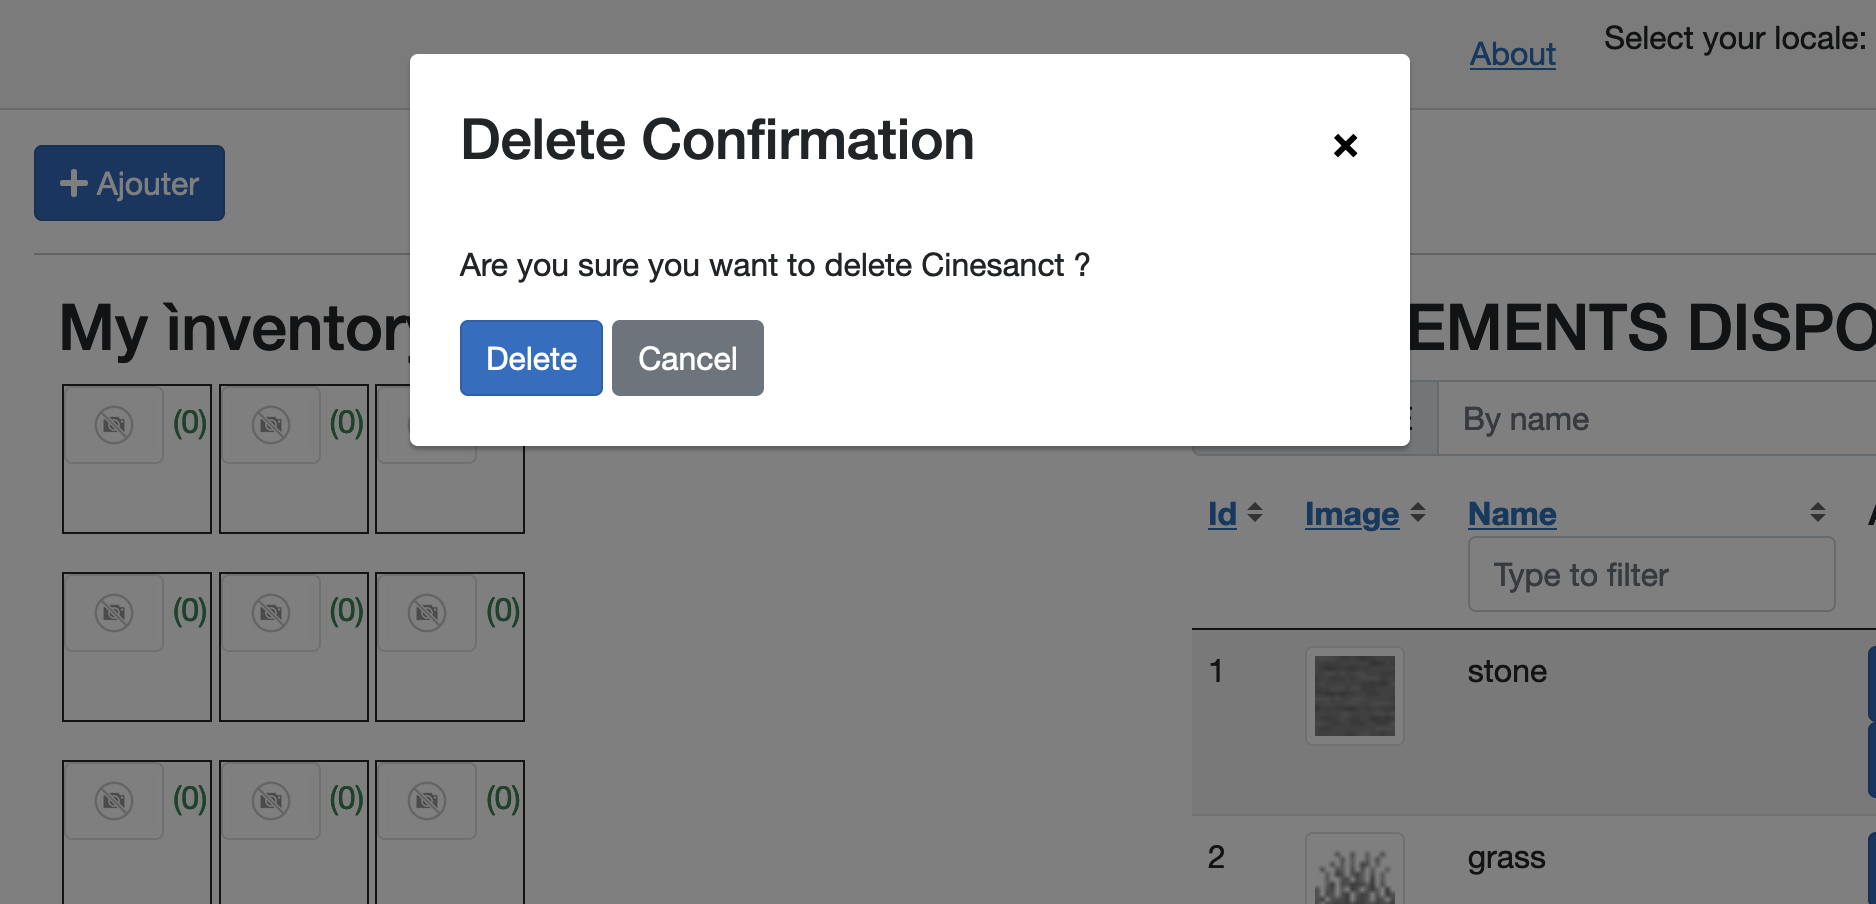
Task: Click the first inventory slot no-image icon
Action: point(114,425)
